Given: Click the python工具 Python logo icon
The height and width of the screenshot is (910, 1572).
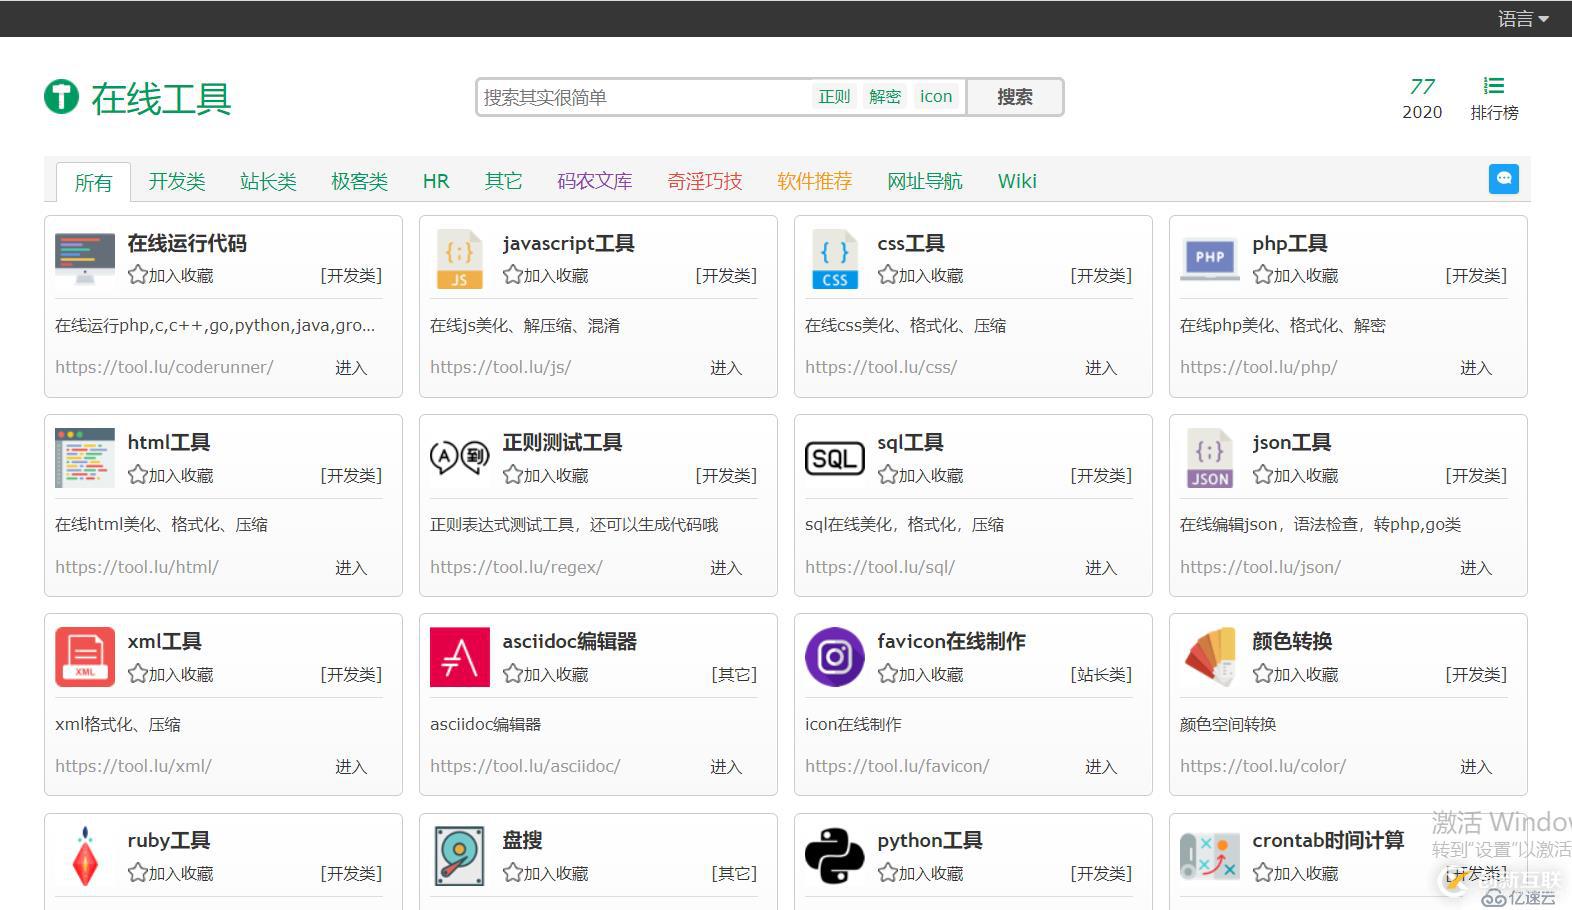Looking at the screenshot, I should coord(835,856).
